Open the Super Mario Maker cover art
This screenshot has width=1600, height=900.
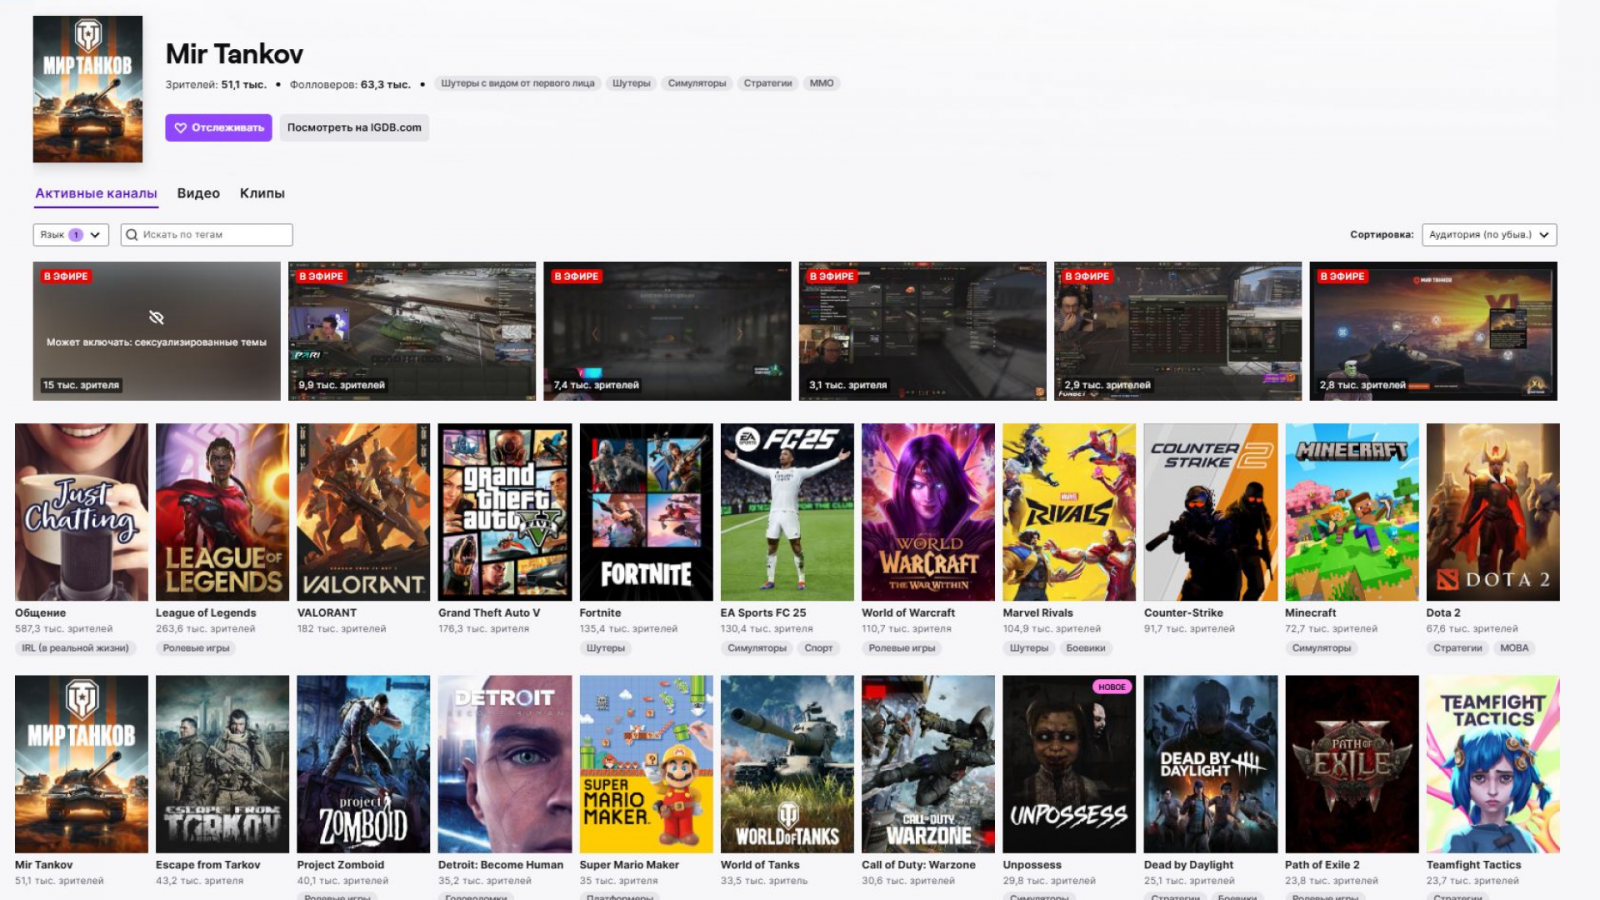646,764
